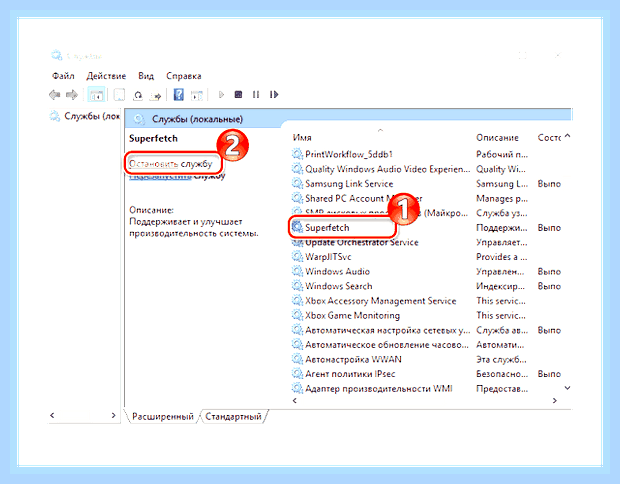Click the Остановить службу link
Viewport: 620px width, 484px height.
pos(170,164)
